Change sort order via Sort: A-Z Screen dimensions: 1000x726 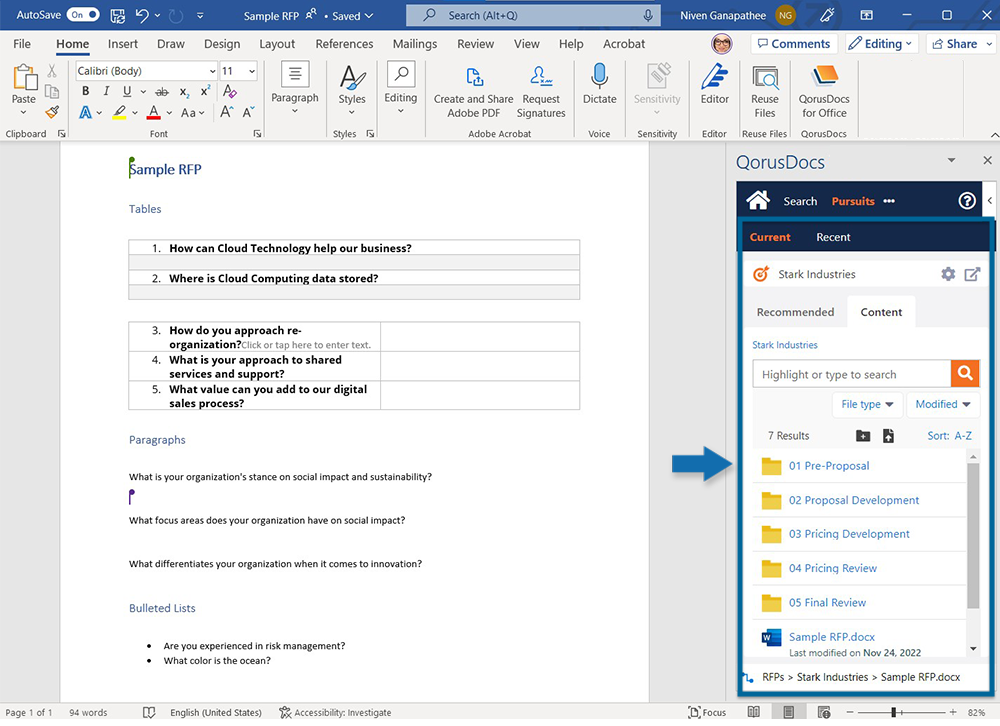point(949,436)
